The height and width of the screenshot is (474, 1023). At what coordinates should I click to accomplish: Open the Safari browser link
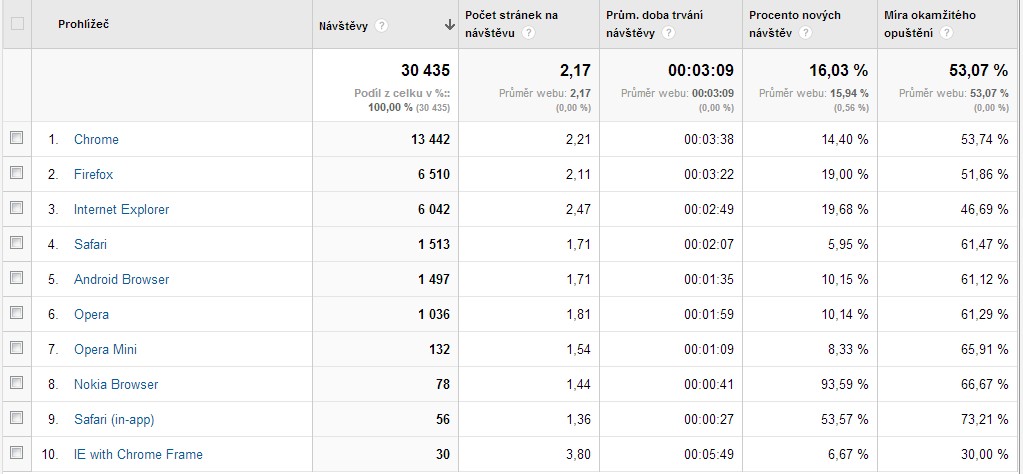(90, 245)
